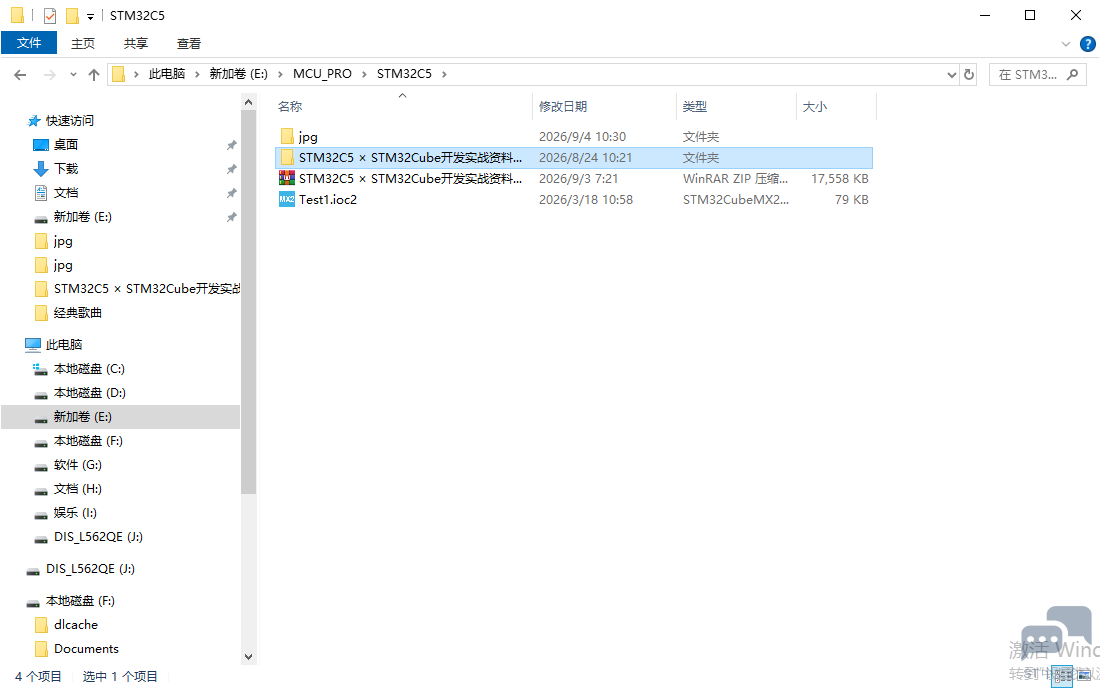The image size is (1100, 689).
Task: Switch to the 查看 ribbon tab
Action: (189, 44)
